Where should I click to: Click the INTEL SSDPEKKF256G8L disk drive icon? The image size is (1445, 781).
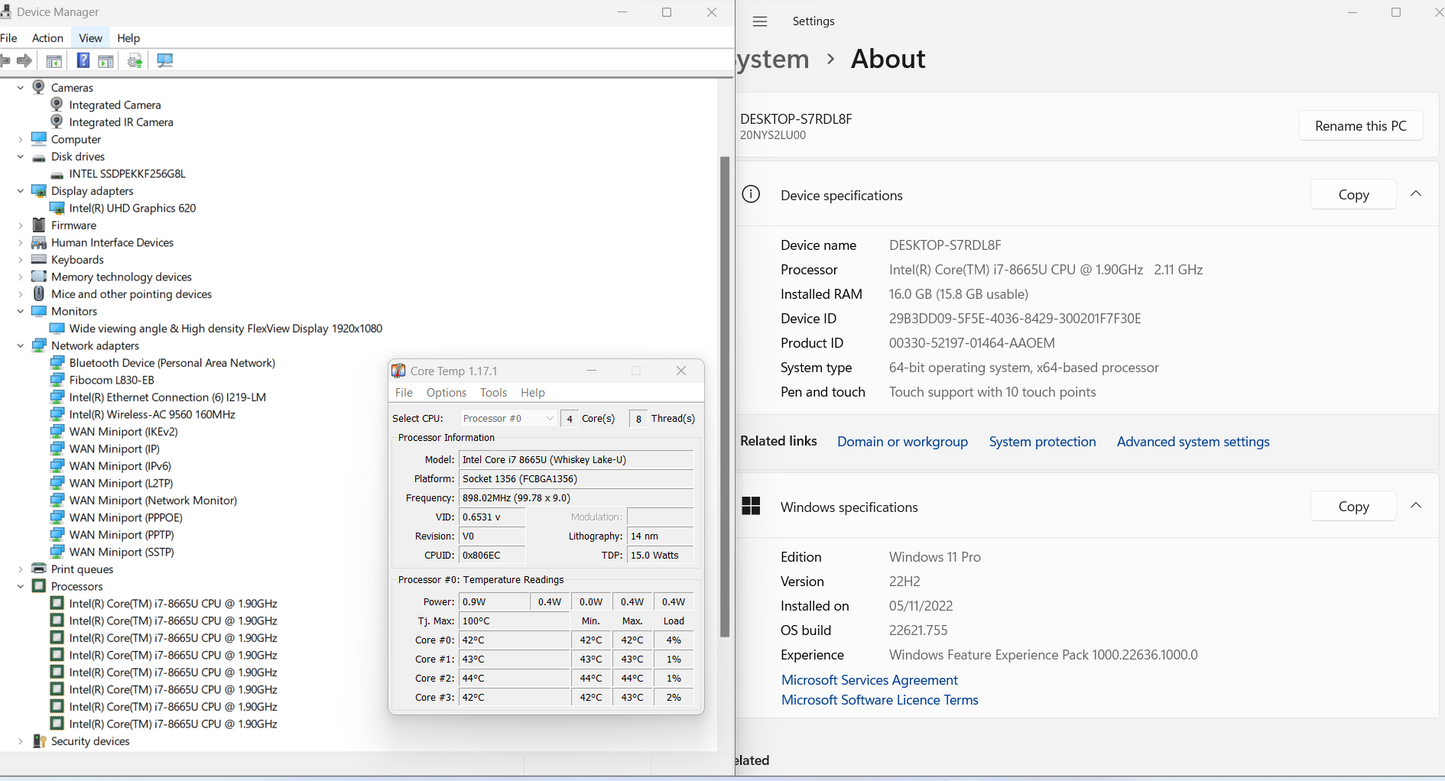pos(57,174)
